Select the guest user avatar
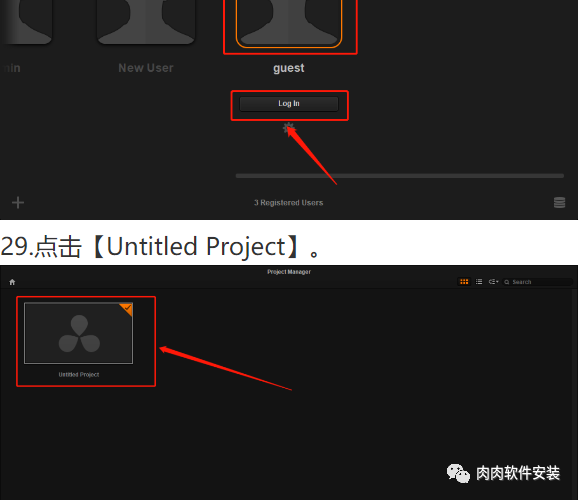The height and width of the screenshot is (500, 579). tap(289, 23)
